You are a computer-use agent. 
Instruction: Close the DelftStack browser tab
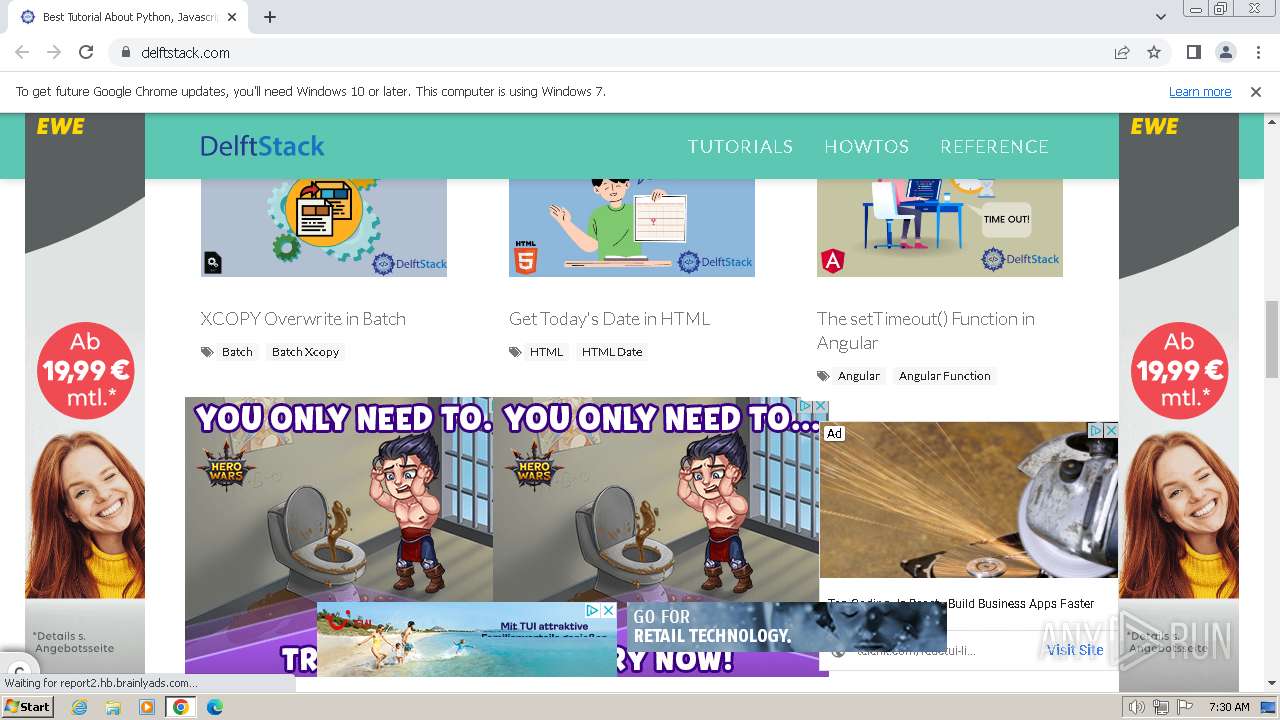[x=232, y=17]
